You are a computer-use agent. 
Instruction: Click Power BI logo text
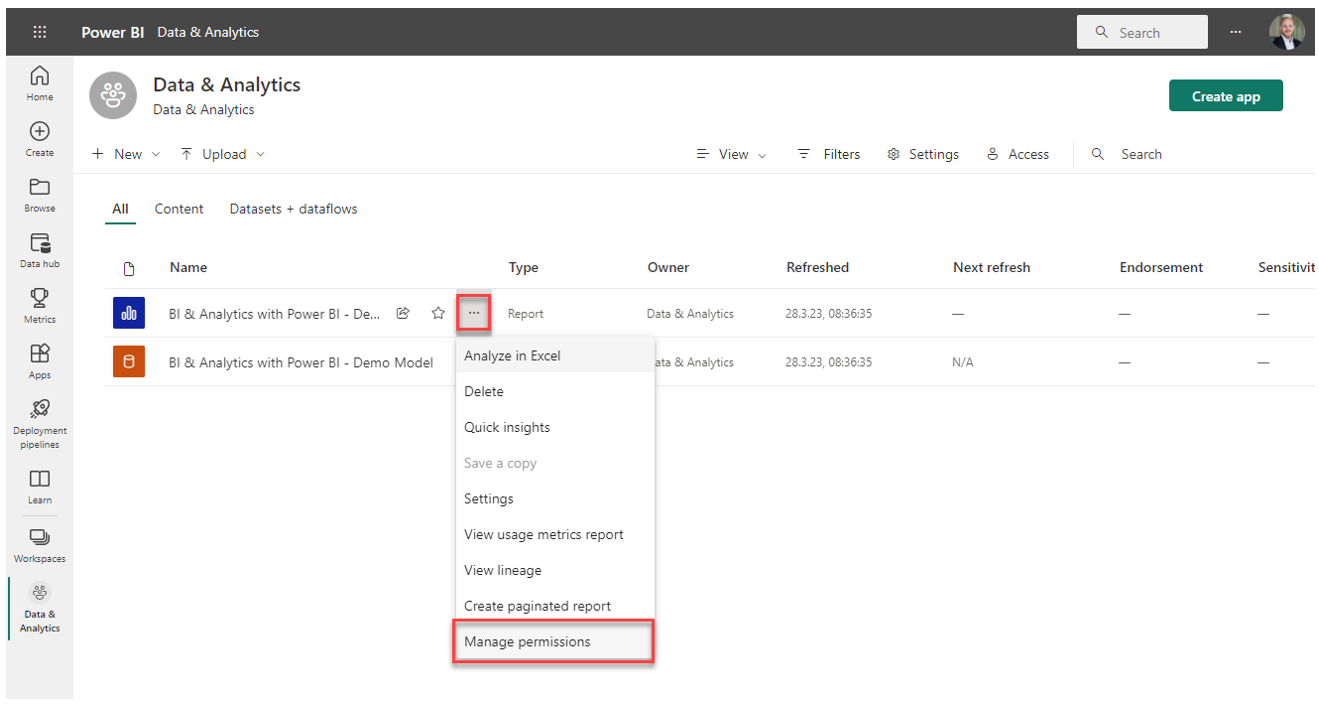112,32
